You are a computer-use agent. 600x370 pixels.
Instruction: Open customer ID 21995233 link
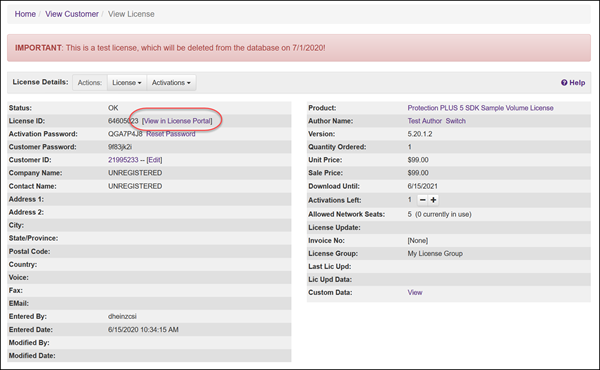pos(123,160)
